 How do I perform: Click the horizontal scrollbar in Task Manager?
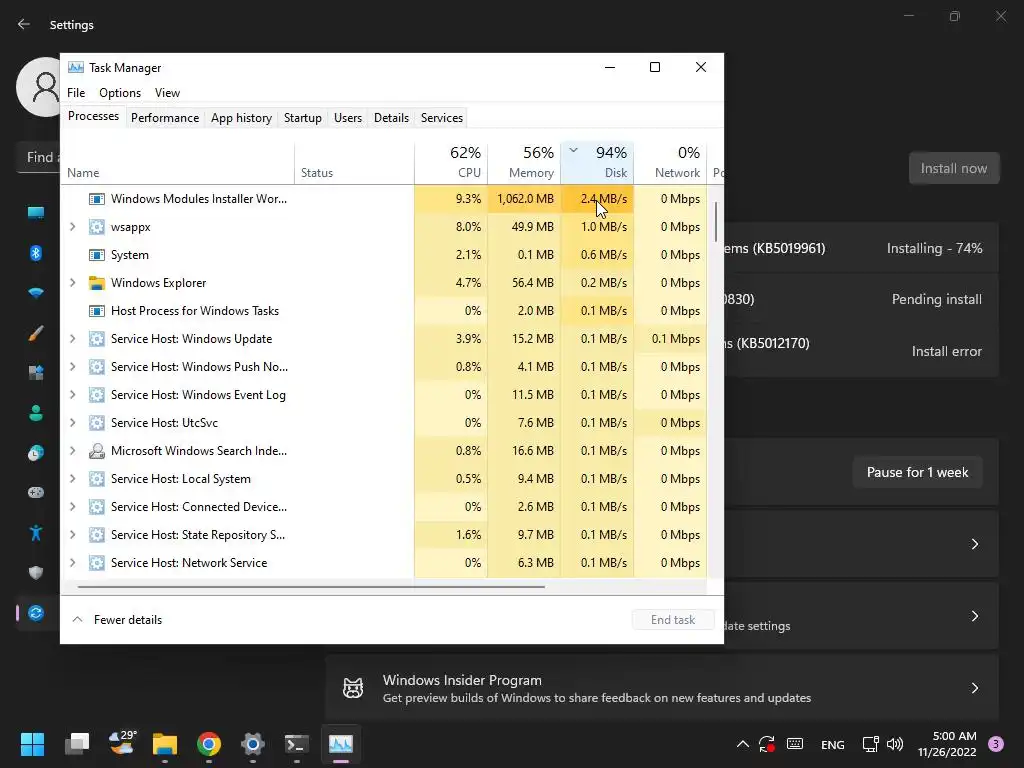coord(311,586)
